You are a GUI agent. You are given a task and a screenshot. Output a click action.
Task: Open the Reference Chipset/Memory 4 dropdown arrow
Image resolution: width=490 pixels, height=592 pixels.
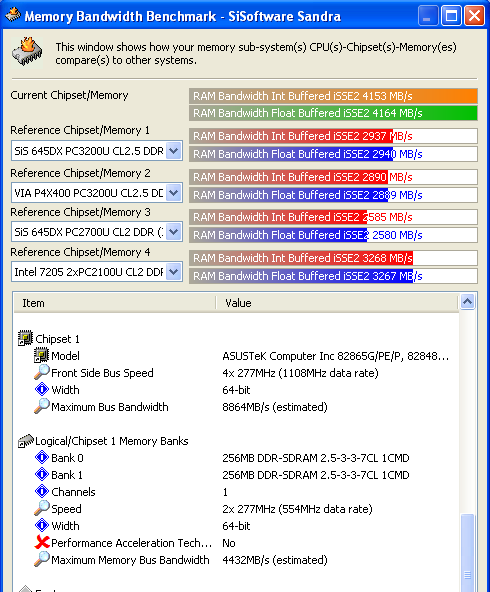point(173,272)
